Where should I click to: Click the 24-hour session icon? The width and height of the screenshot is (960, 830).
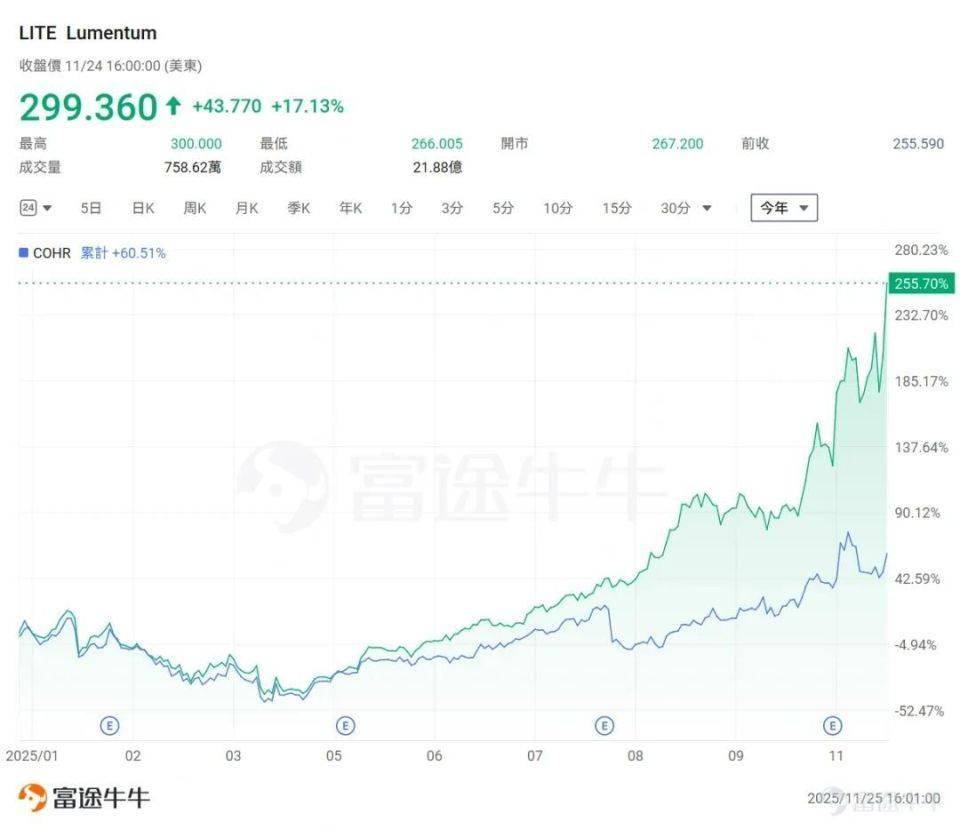point(28,208)
